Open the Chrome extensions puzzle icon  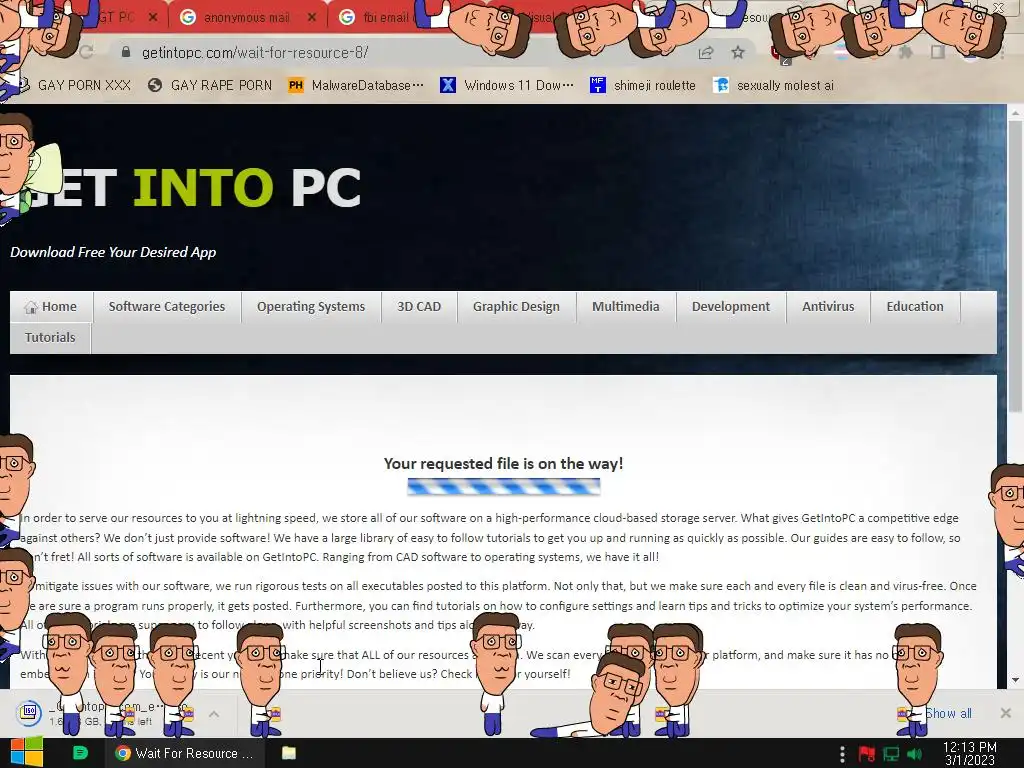point(906,52)
